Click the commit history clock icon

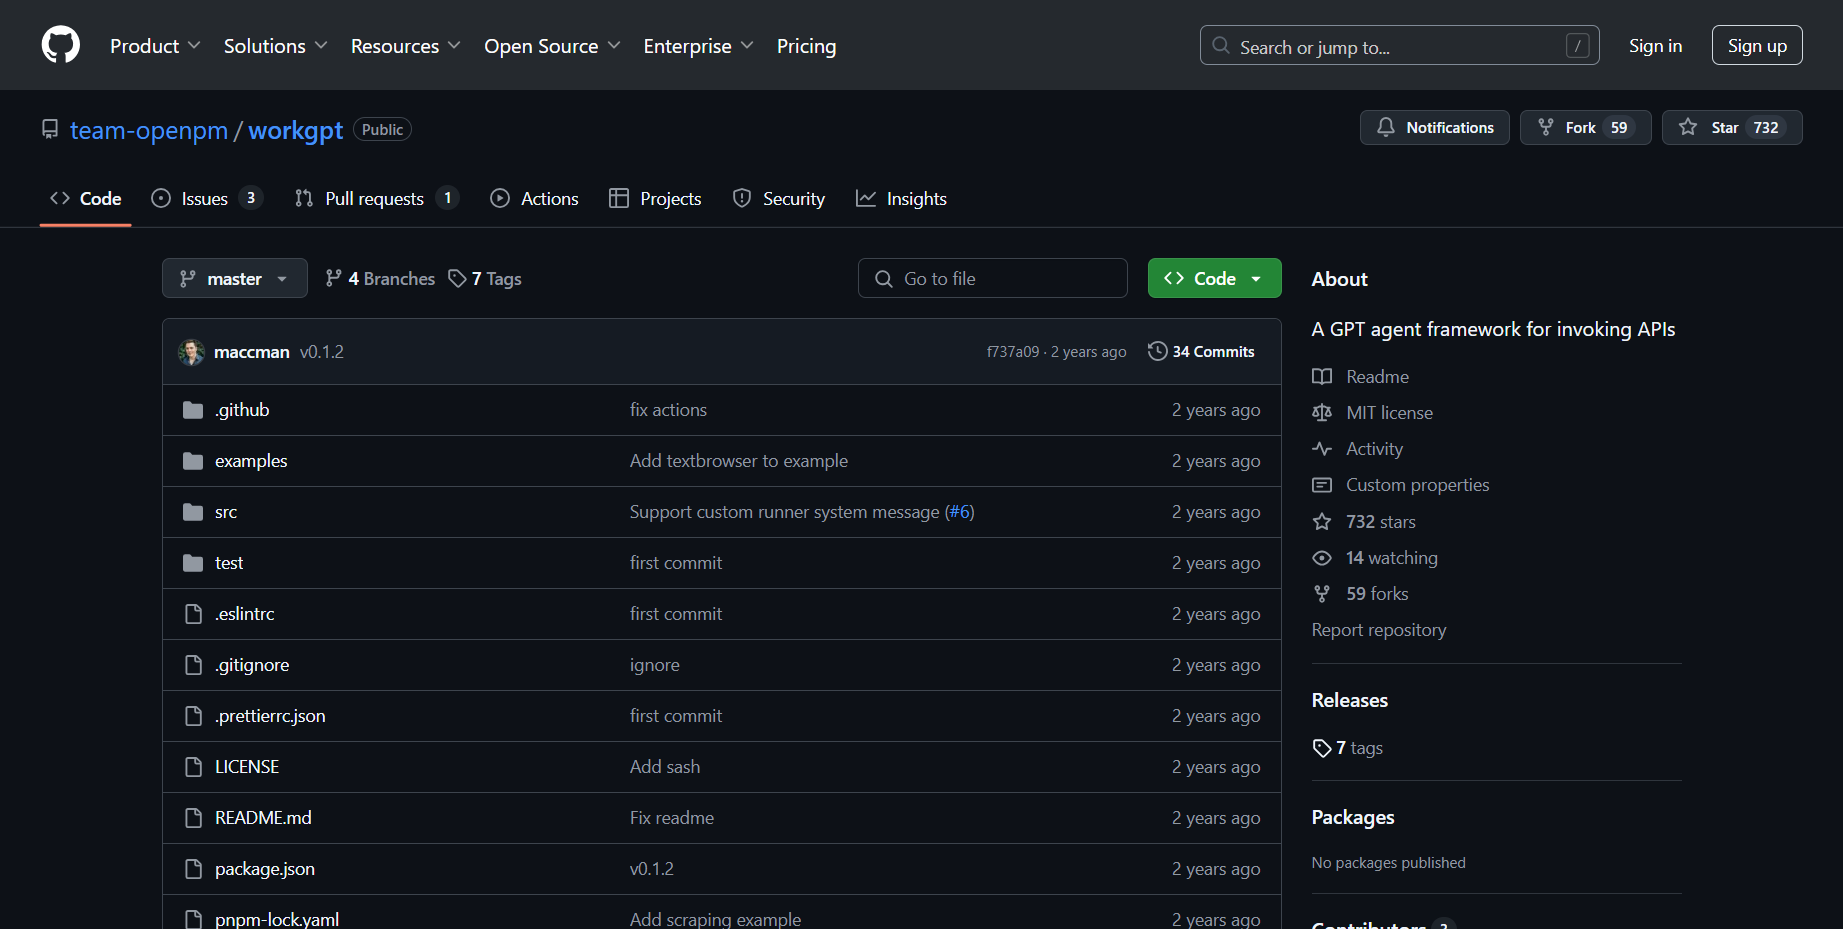(x=1157, y=351)
